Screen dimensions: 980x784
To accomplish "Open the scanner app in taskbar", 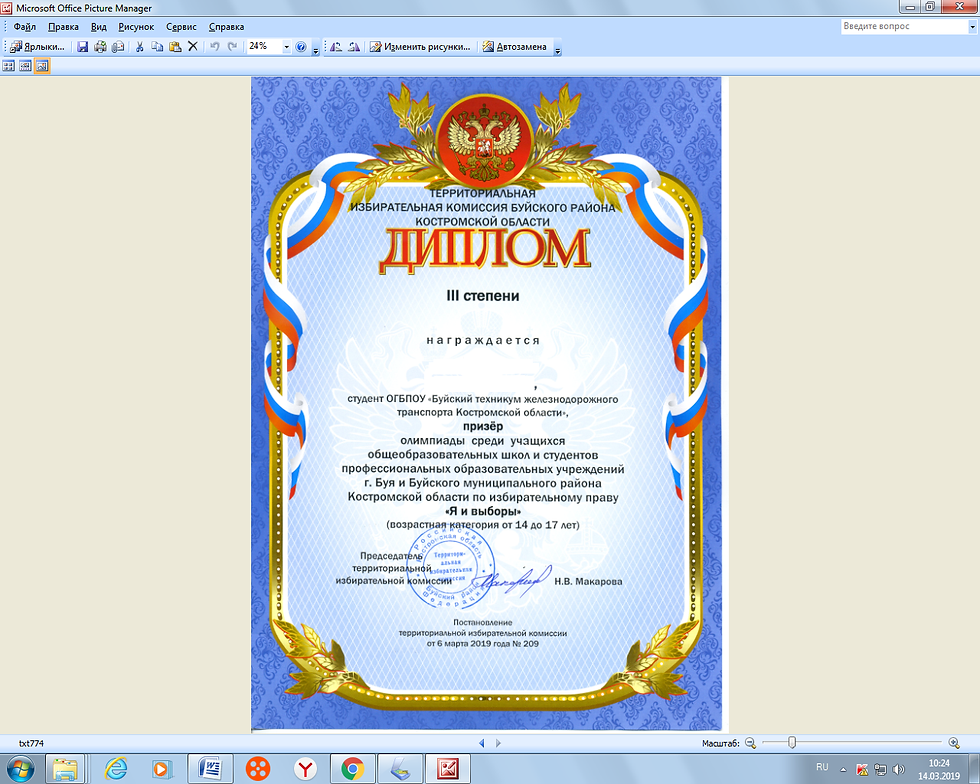I will (401, 768).
